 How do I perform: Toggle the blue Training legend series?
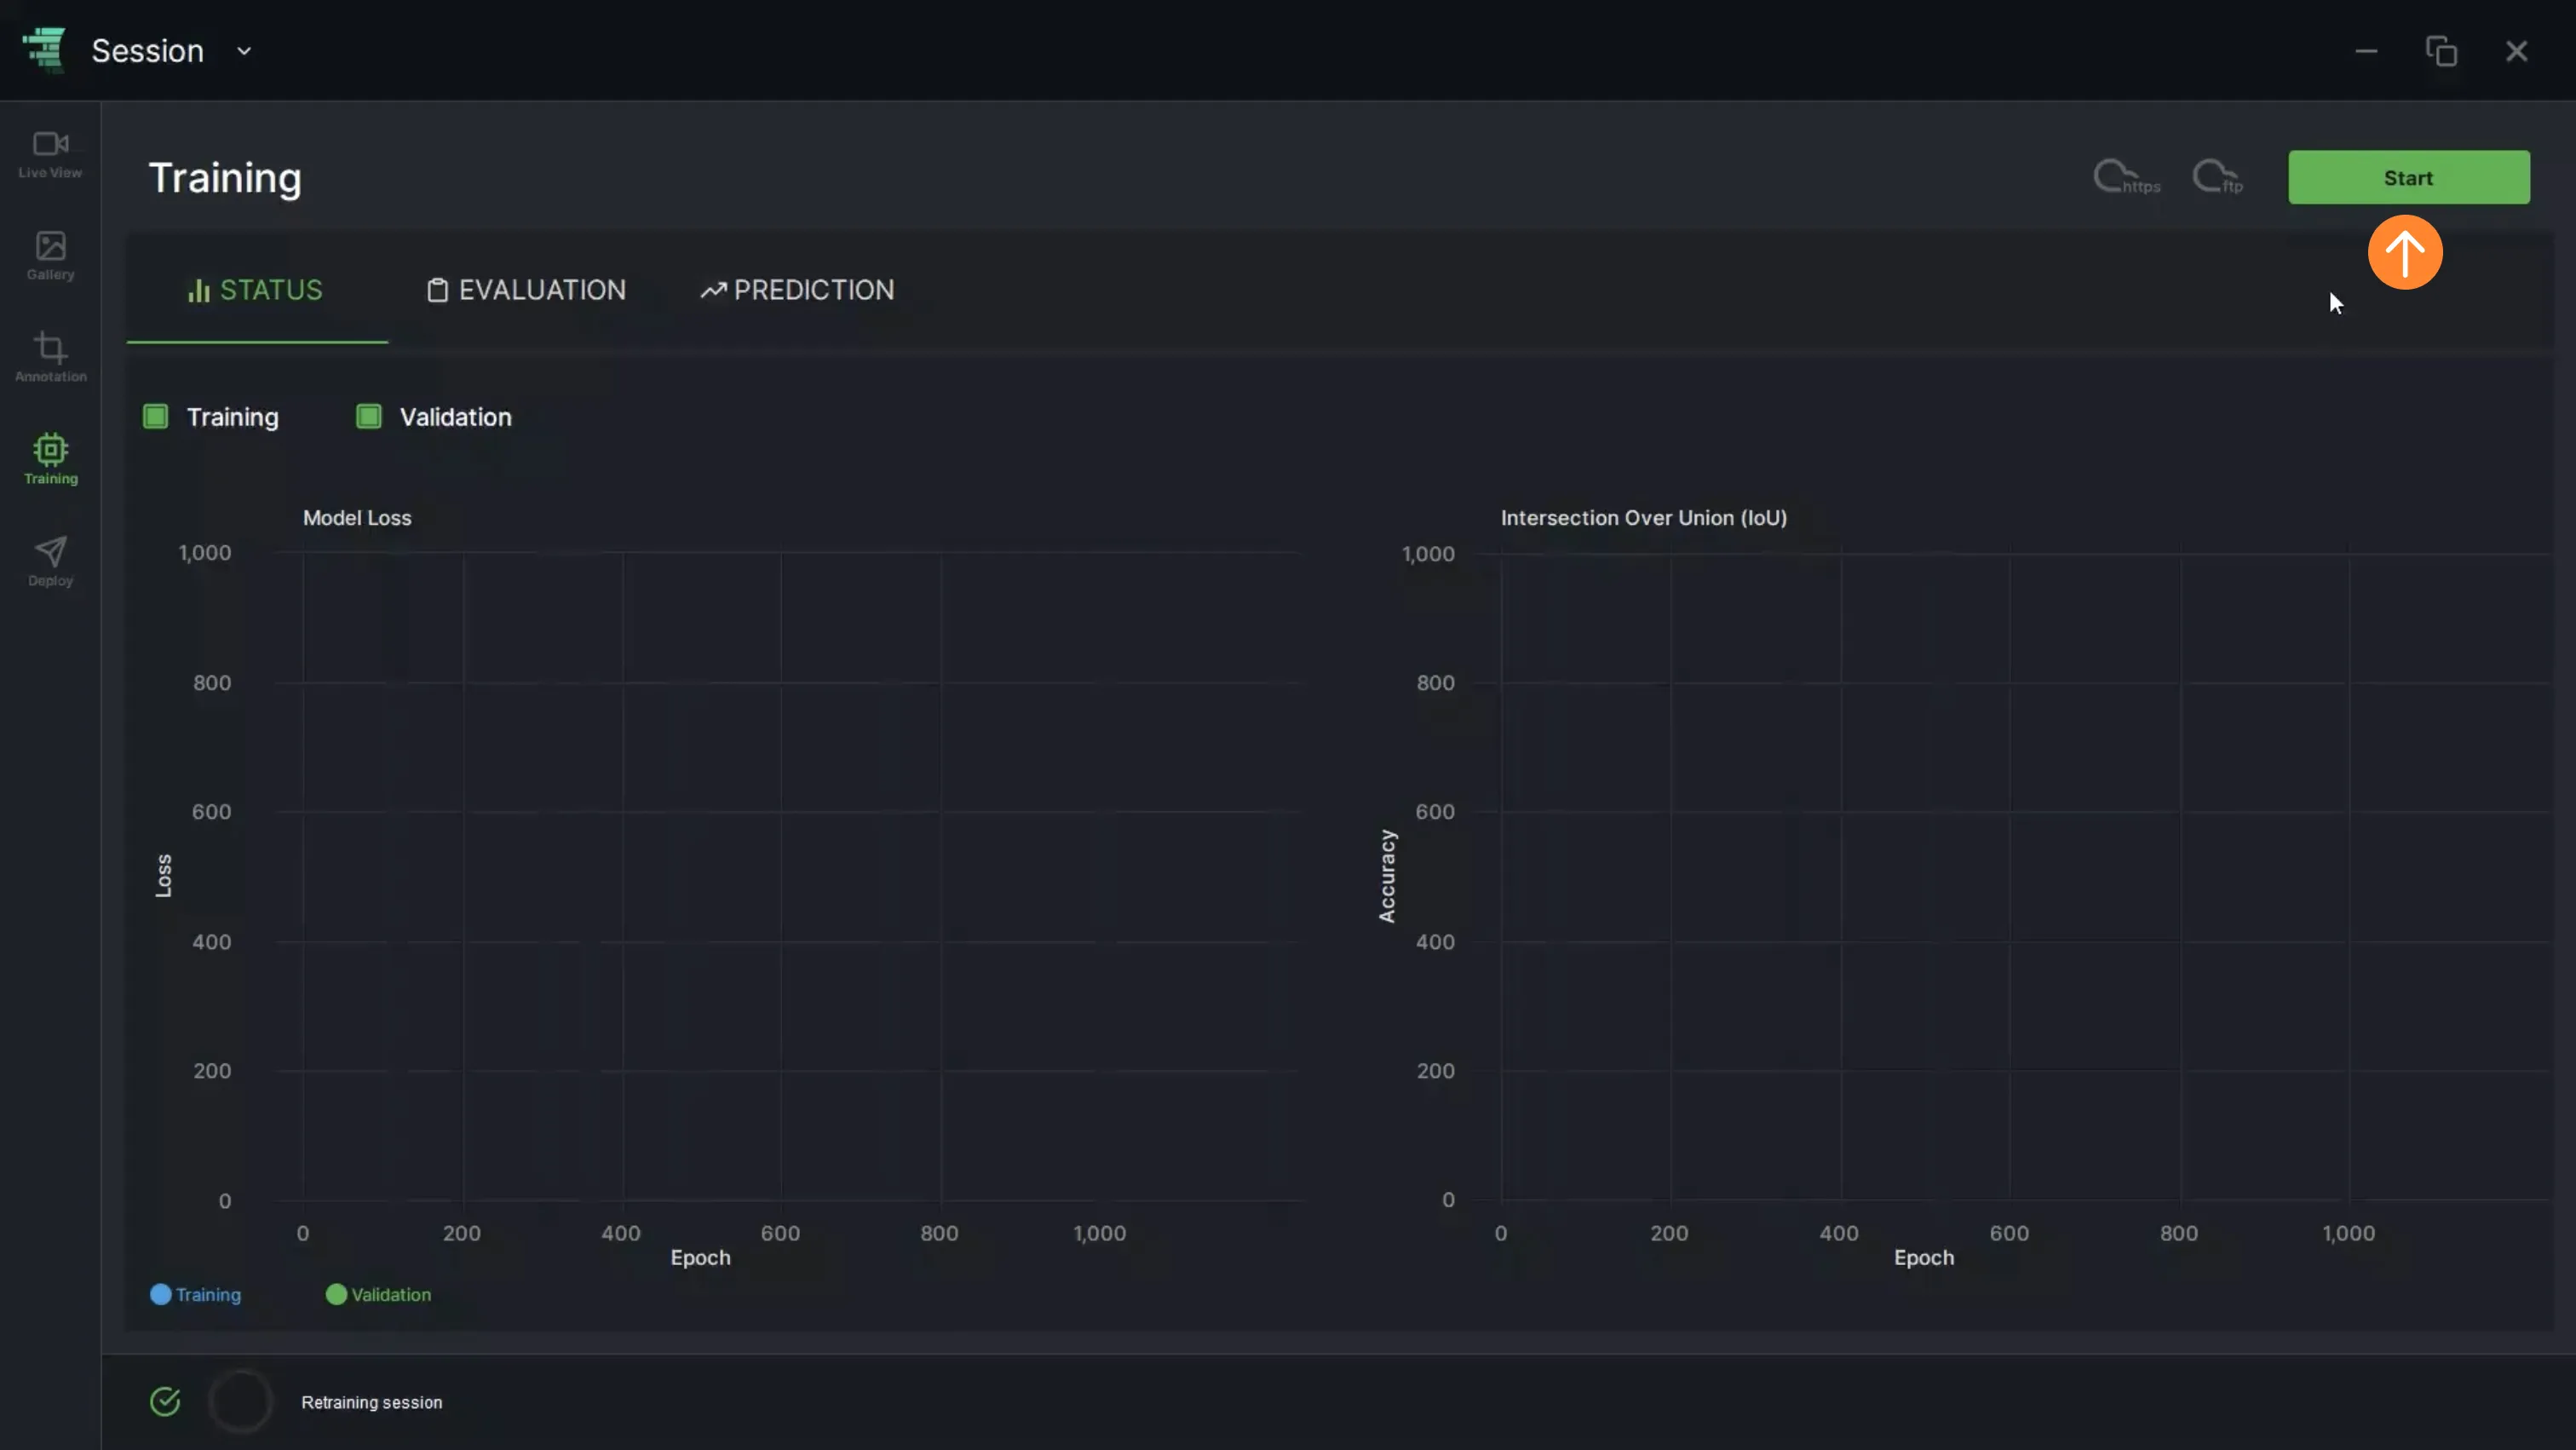coord(196,1295)
